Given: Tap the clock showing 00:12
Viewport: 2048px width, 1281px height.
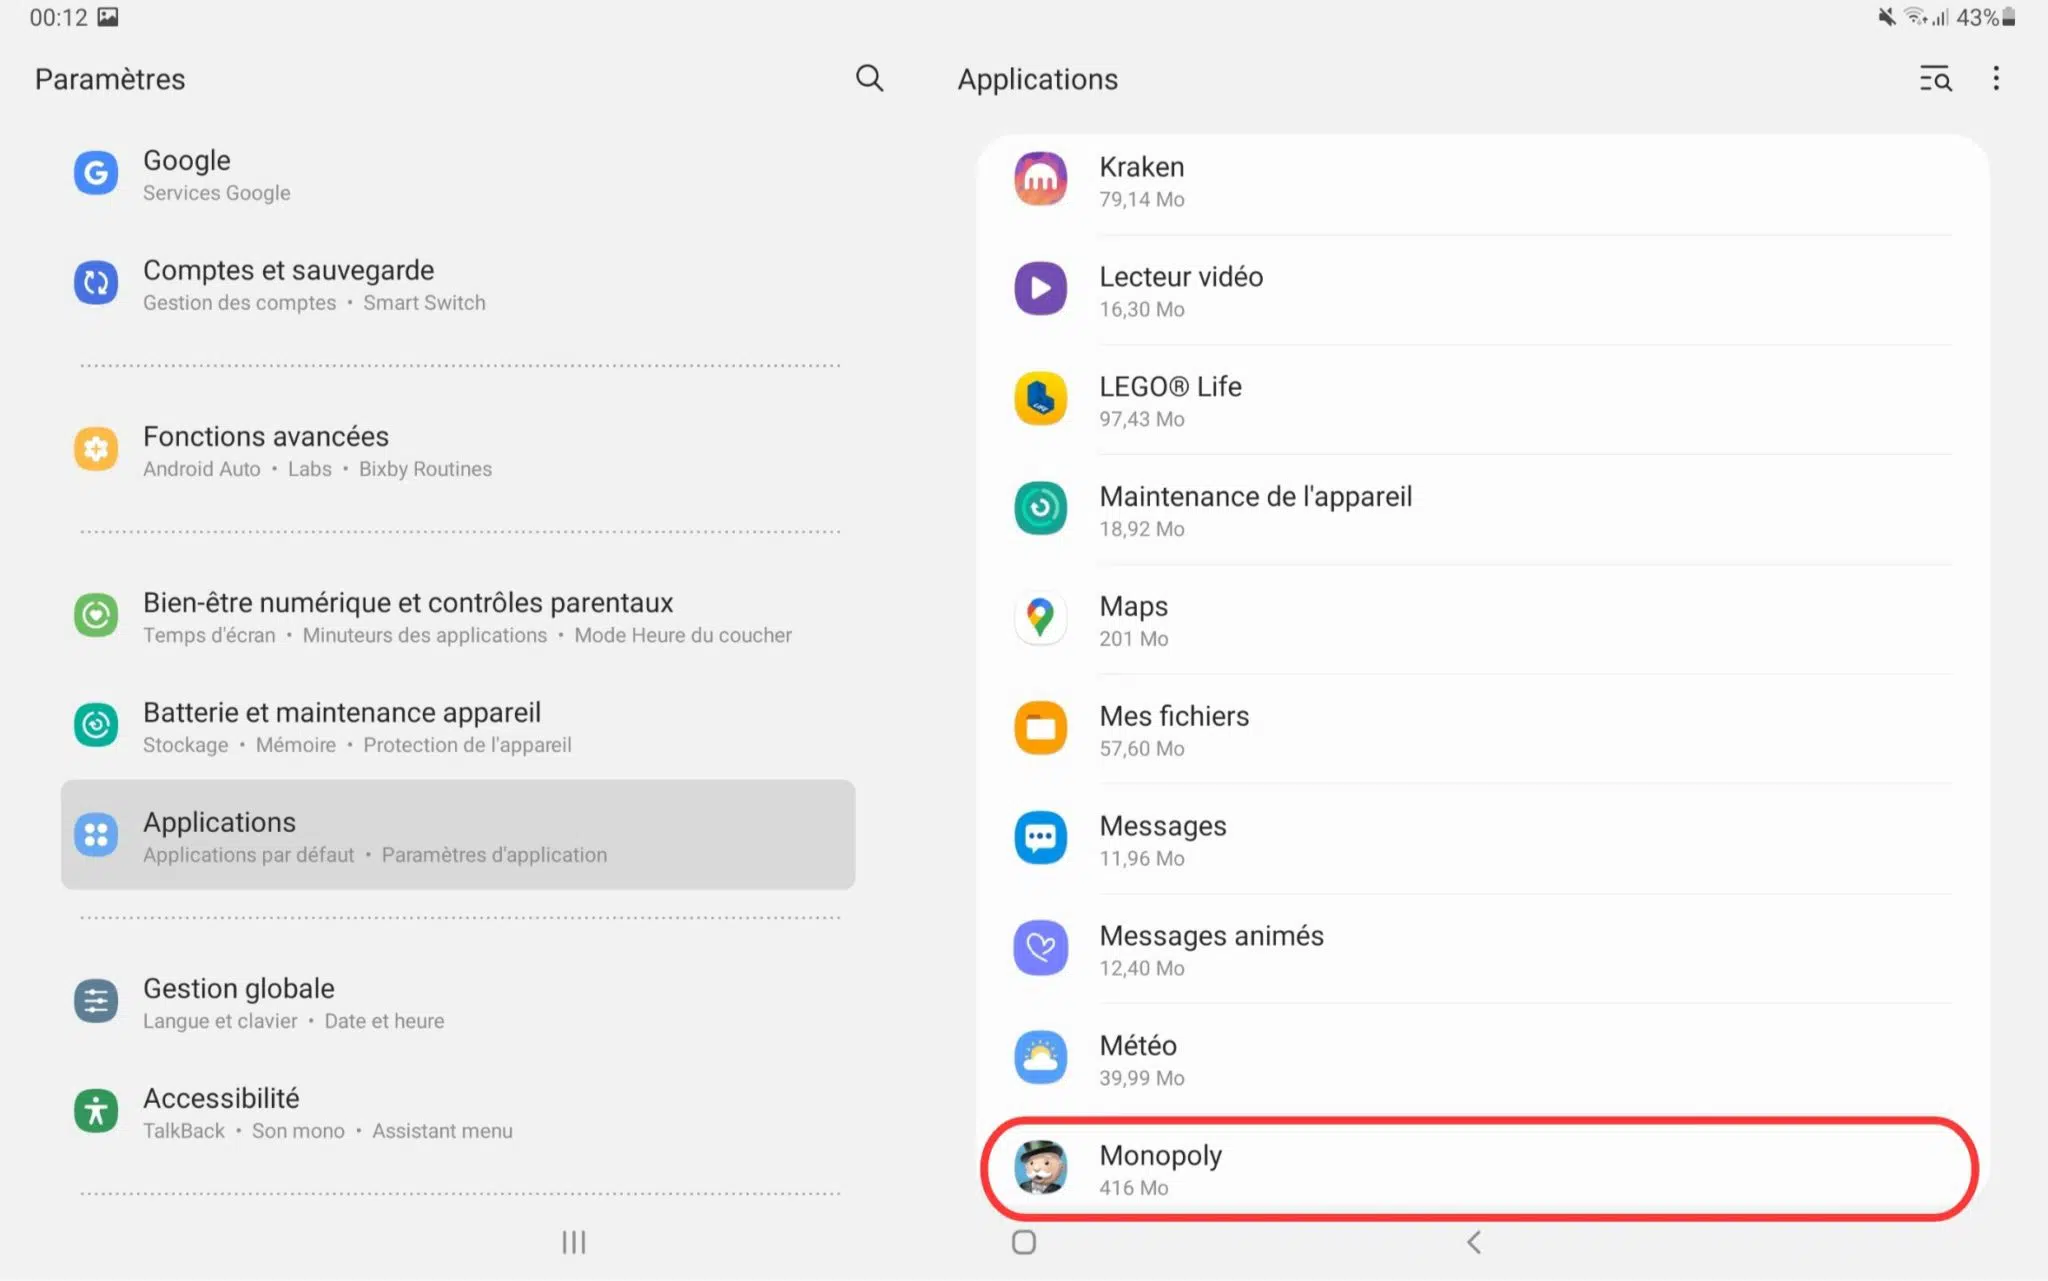Looking at the screenshot, I should [x=58, y=17].
